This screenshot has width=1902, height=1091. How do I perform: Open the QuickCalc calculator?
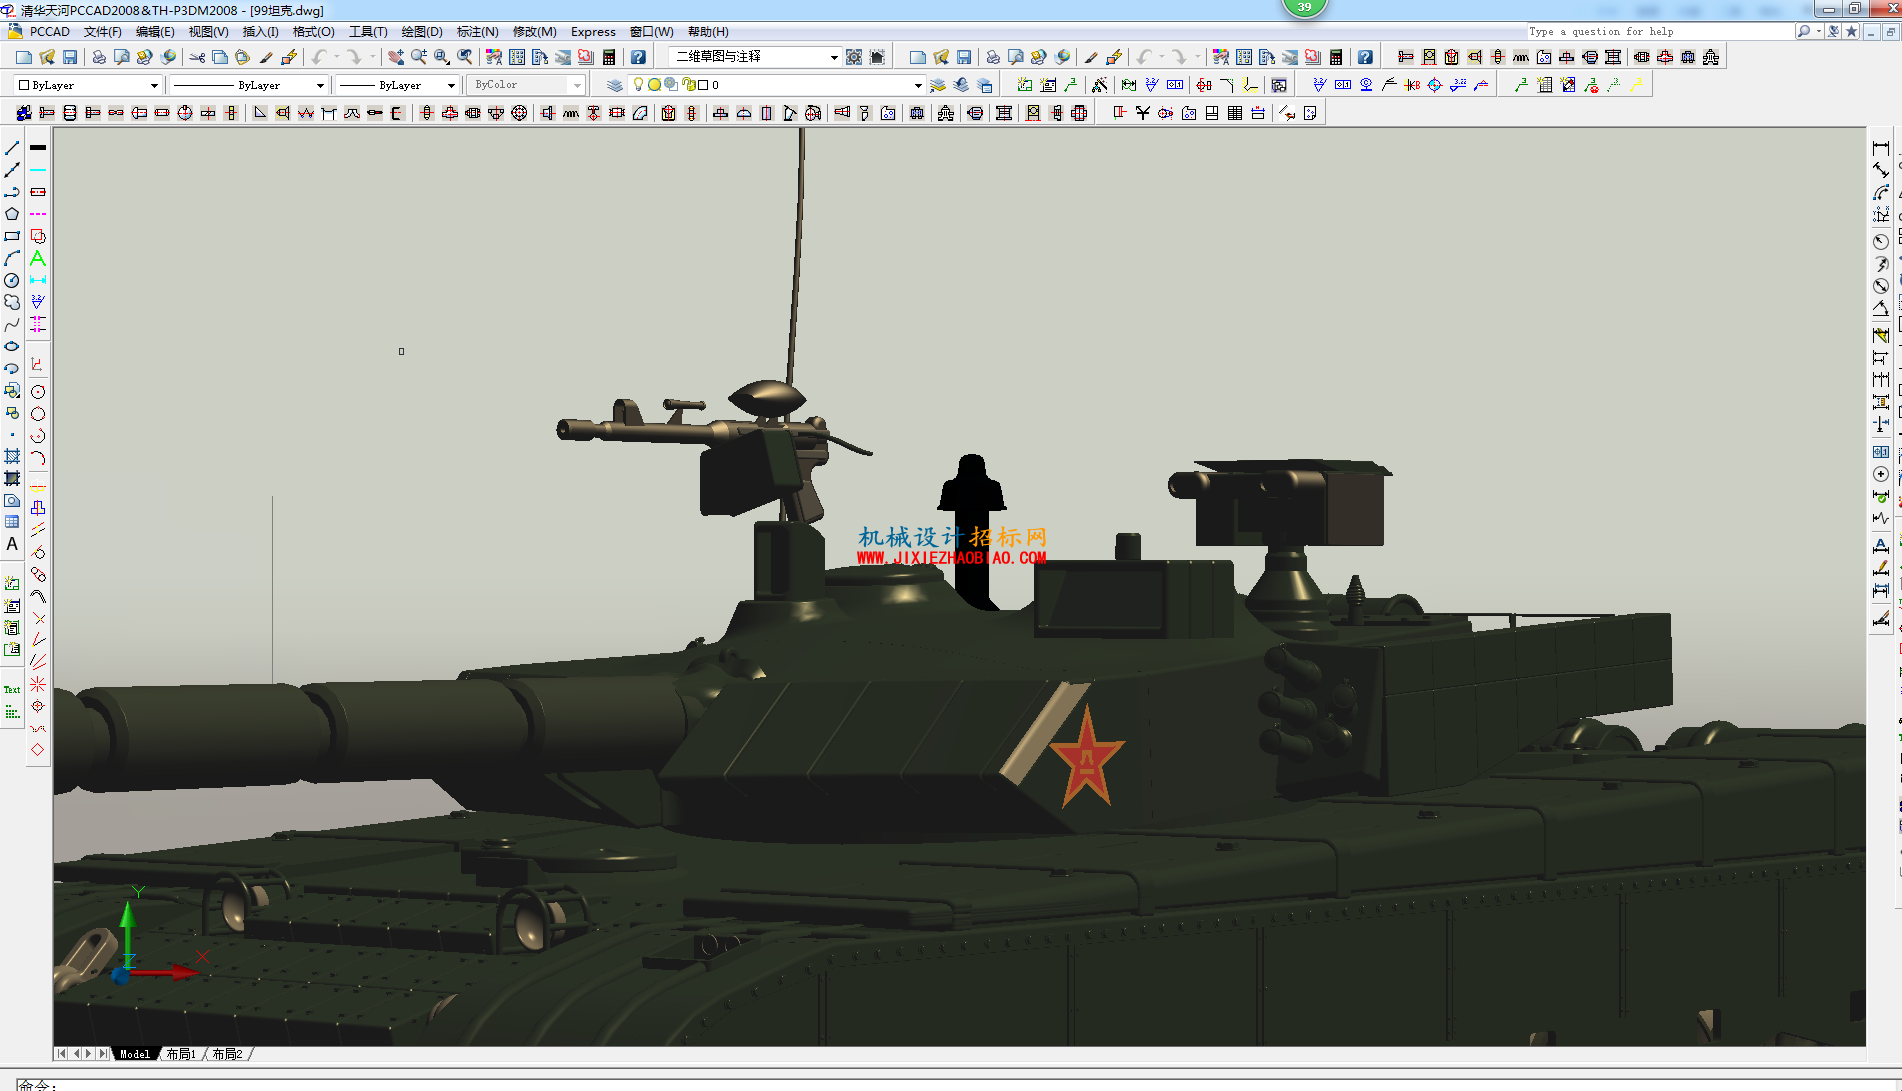pyautogui.click(x=609, y=57)
